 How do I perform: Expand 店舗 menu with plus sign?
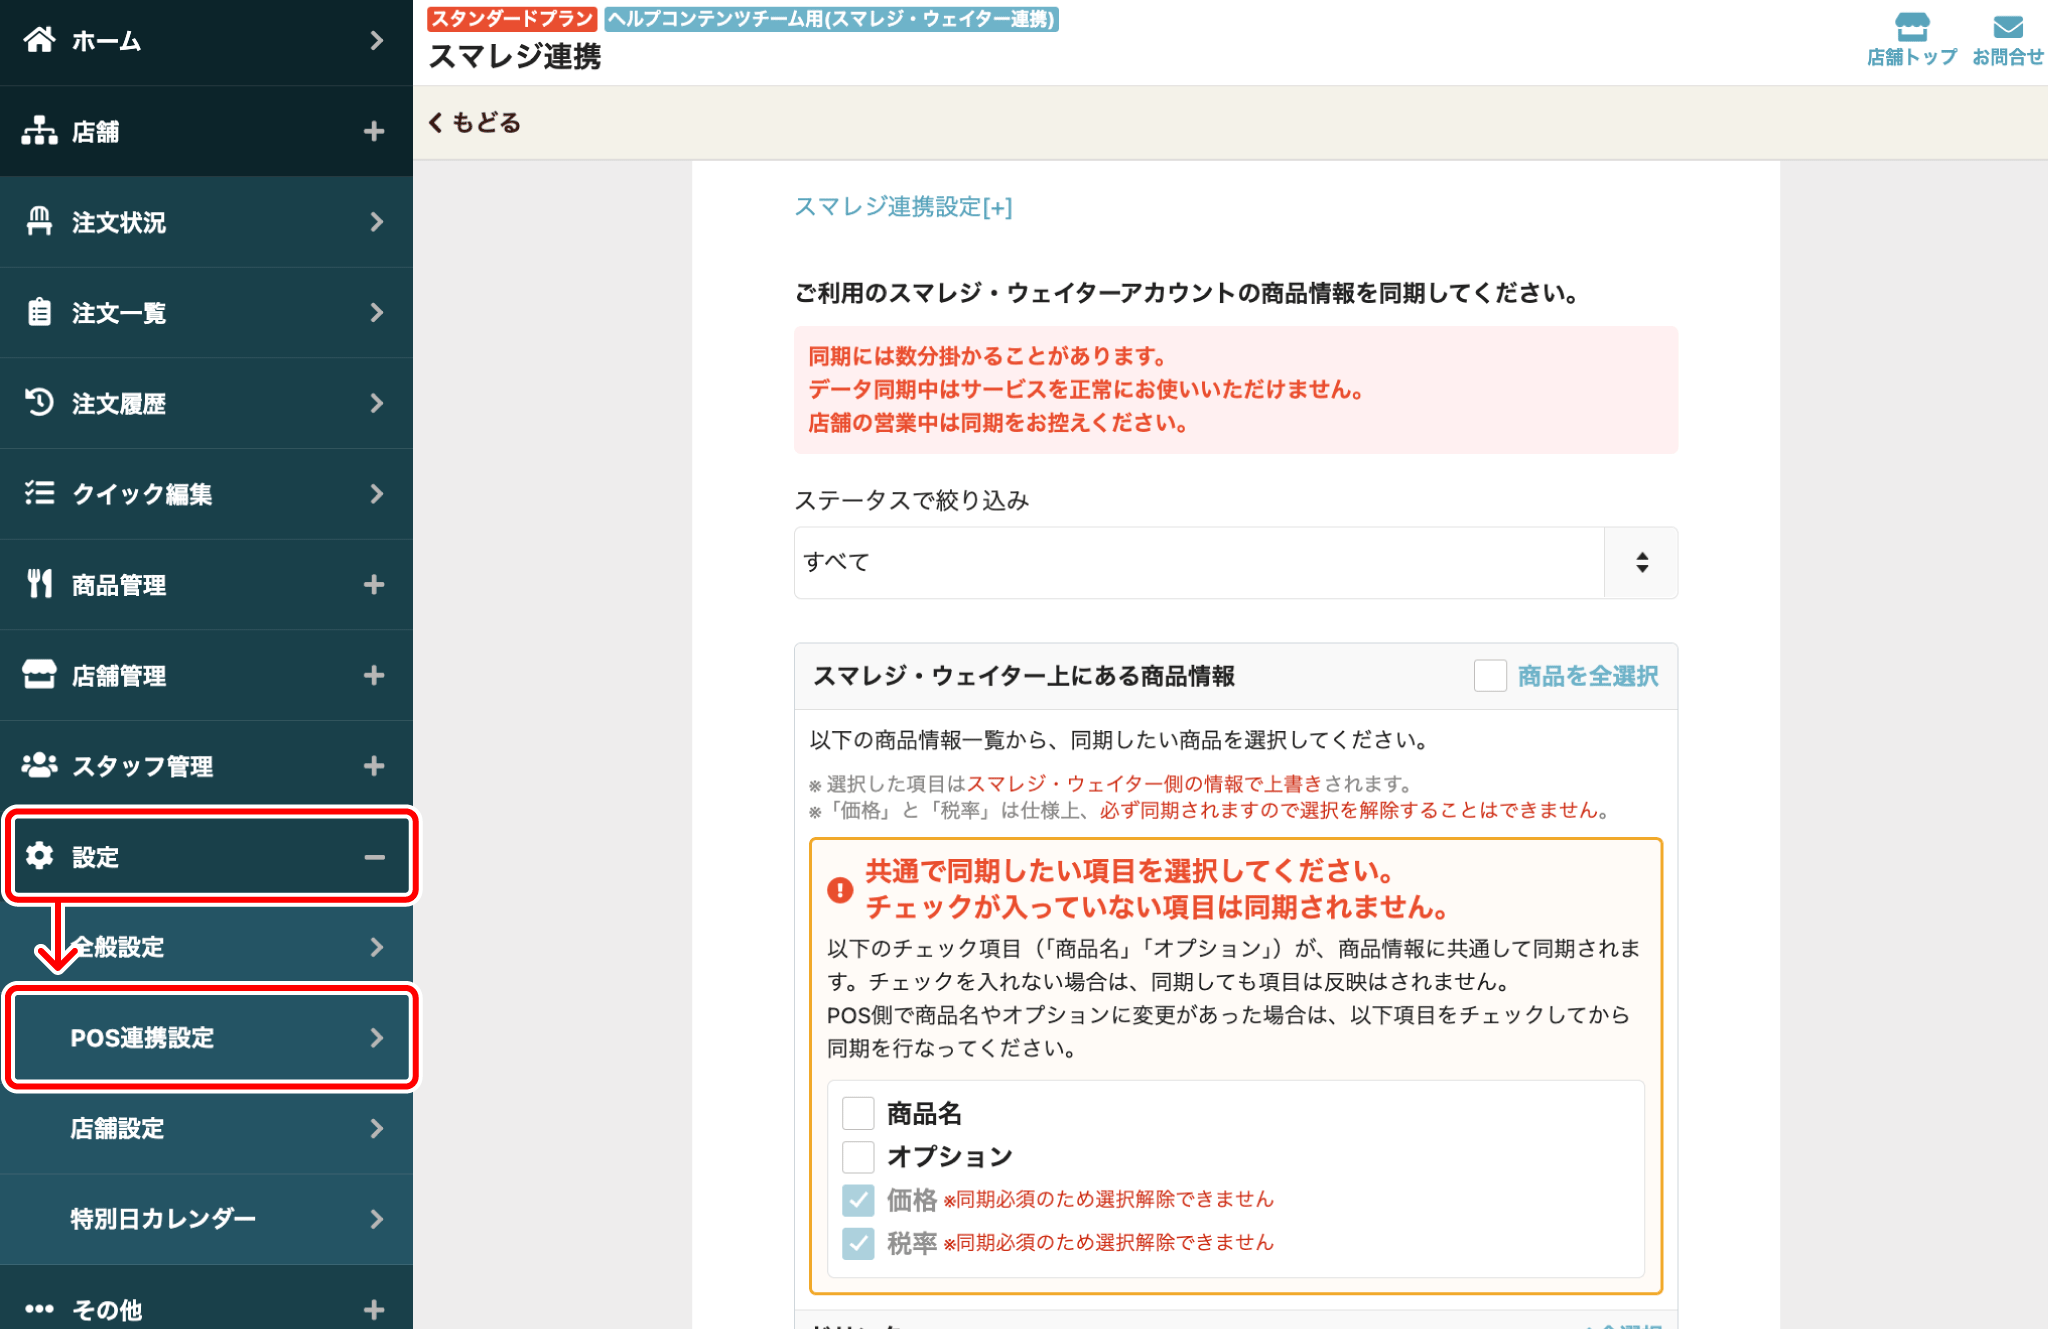(x=374, y=131)
